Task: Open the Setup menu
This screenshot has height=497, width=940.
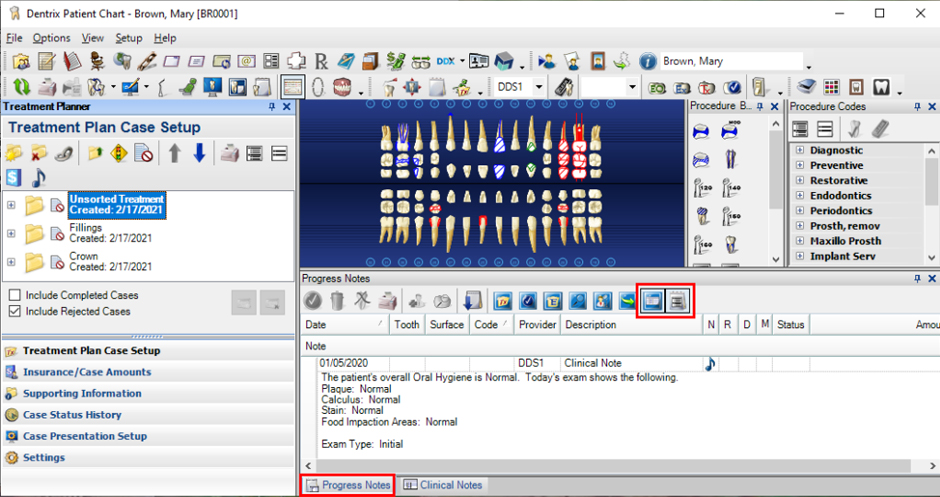Action: pyautogui.click(x=128, y=38)
